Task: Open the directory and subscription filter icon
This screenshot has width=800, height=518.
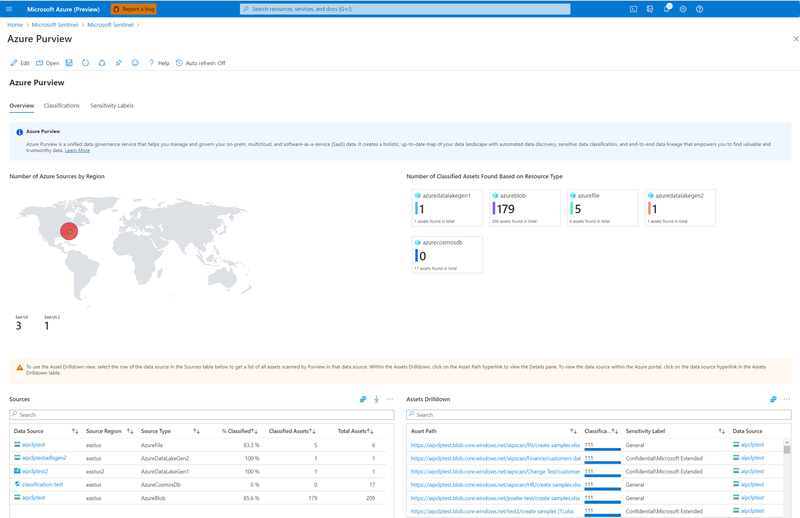Action: point(649,9)
